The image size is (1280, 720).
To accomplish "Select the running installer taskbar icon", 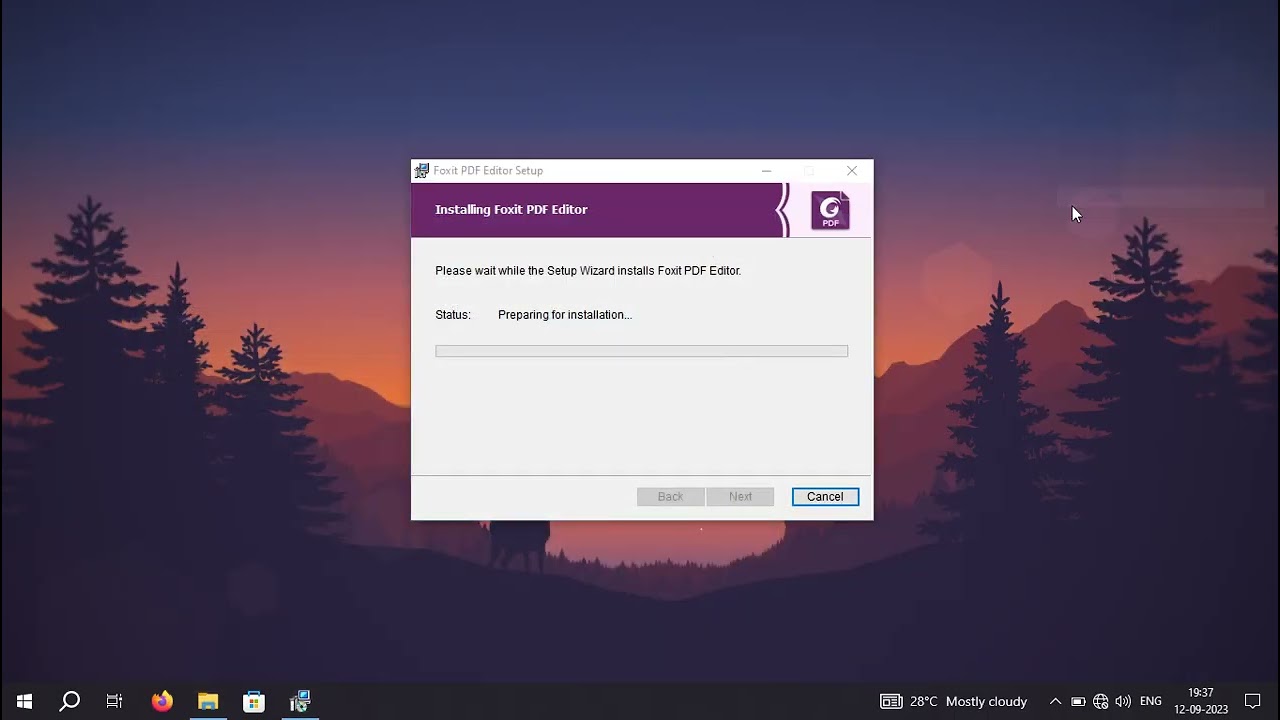I will pyautogui.click(x=300, y=701).
